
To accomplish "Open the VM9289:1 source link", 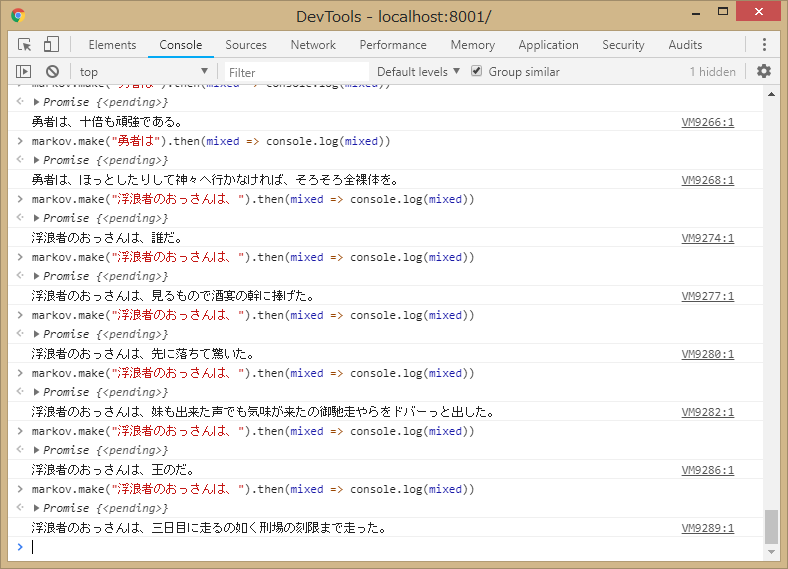I will pos(707,528).
